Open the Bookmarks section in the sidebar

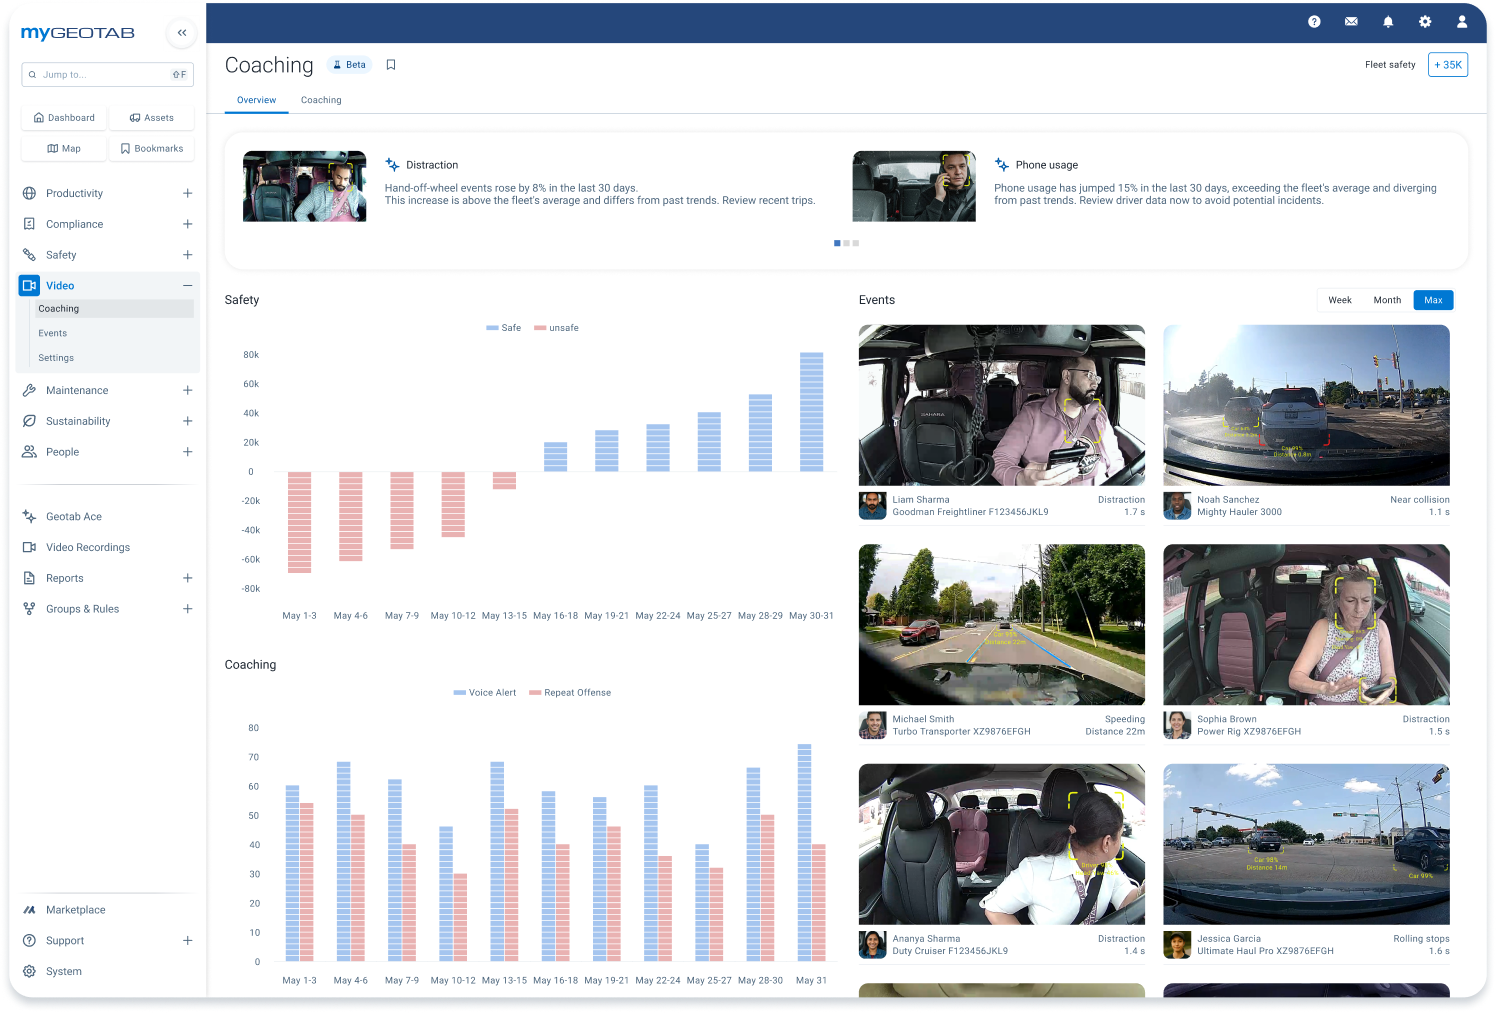(x=151, y=148)
